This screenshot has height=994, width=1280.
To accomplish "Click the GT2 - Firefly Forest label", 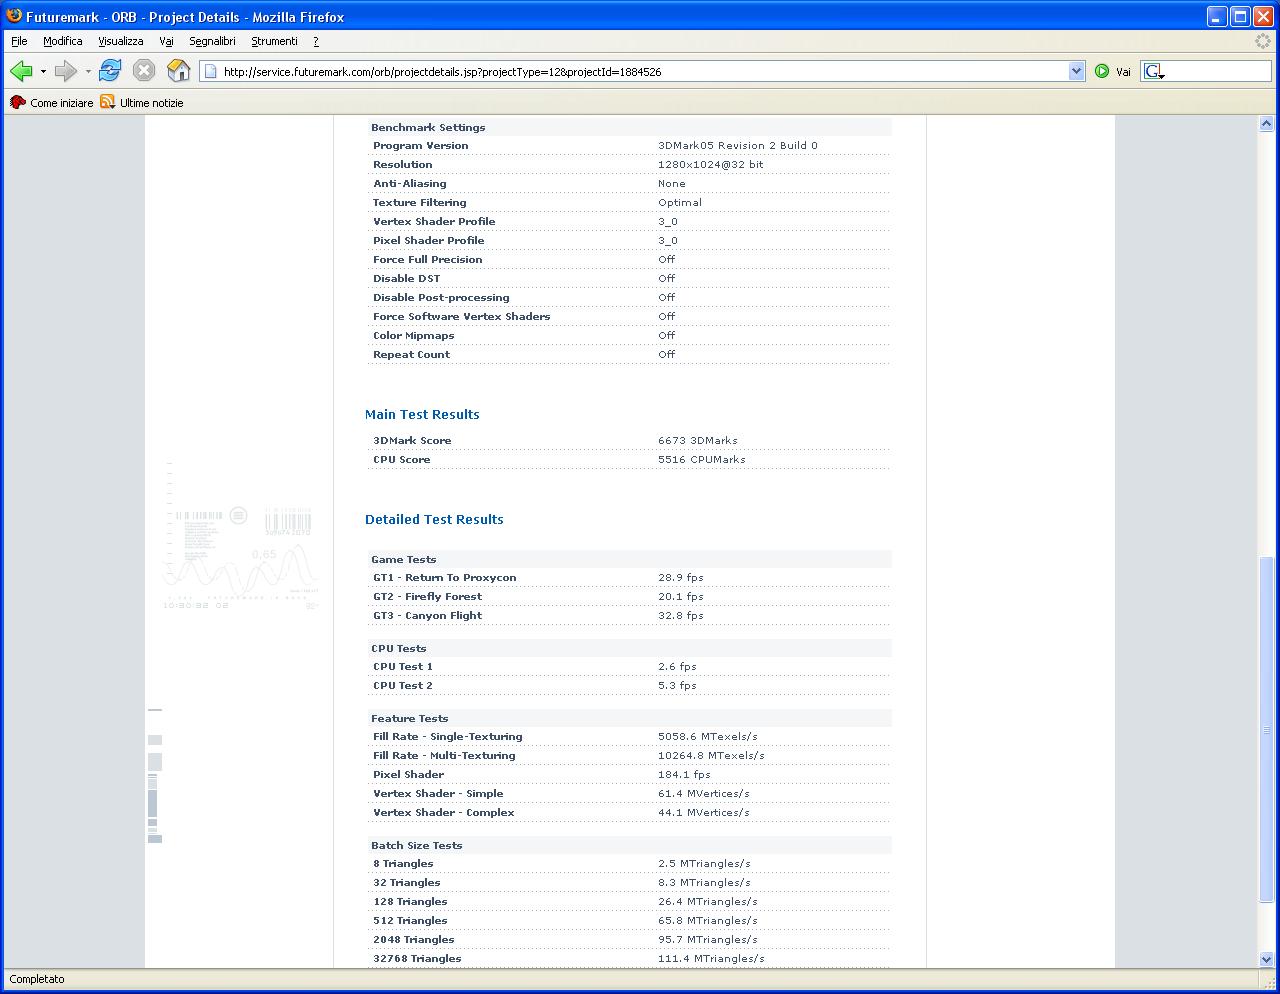I will [x=427, y=596].
